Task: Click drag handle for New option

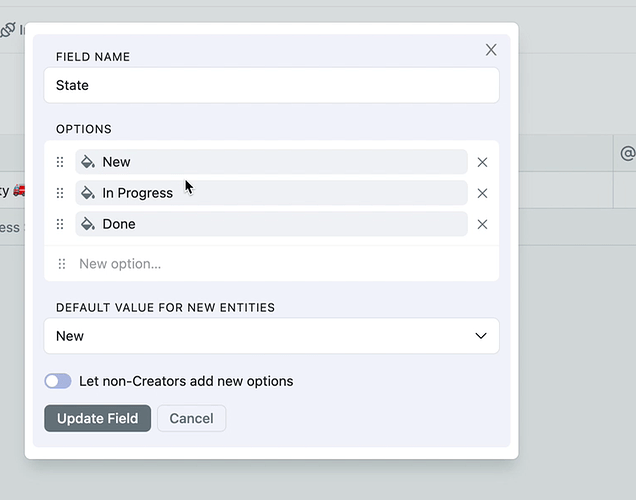Action: [x=60, y=162]
